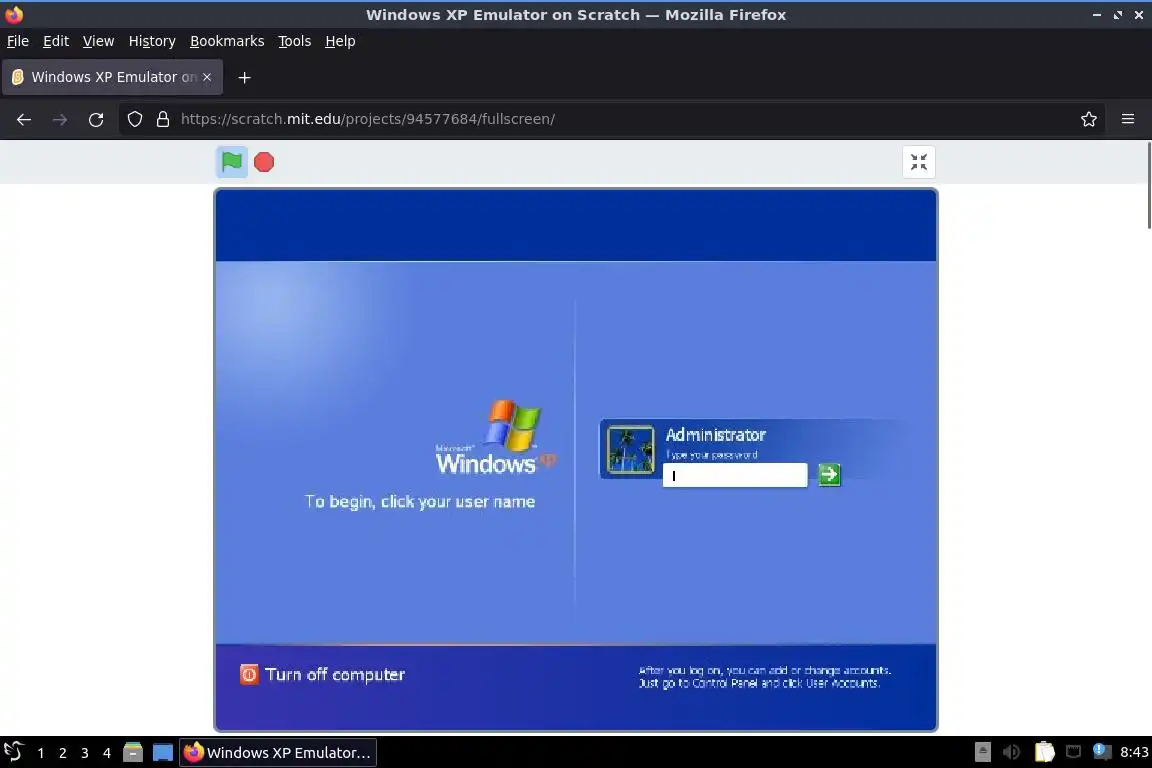
Task: Click the red Turn off computer icon
Action: pyautogui.click(x=249, y=674)
